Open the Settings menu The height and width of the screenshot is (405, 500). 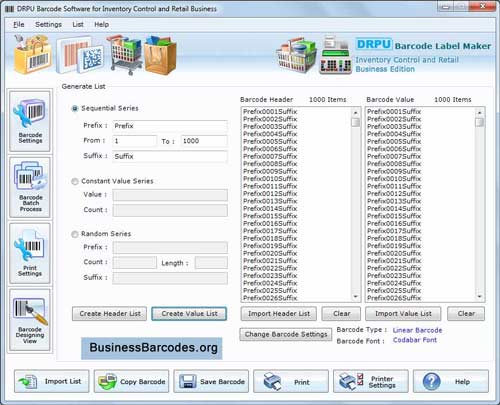click(48, 24)
